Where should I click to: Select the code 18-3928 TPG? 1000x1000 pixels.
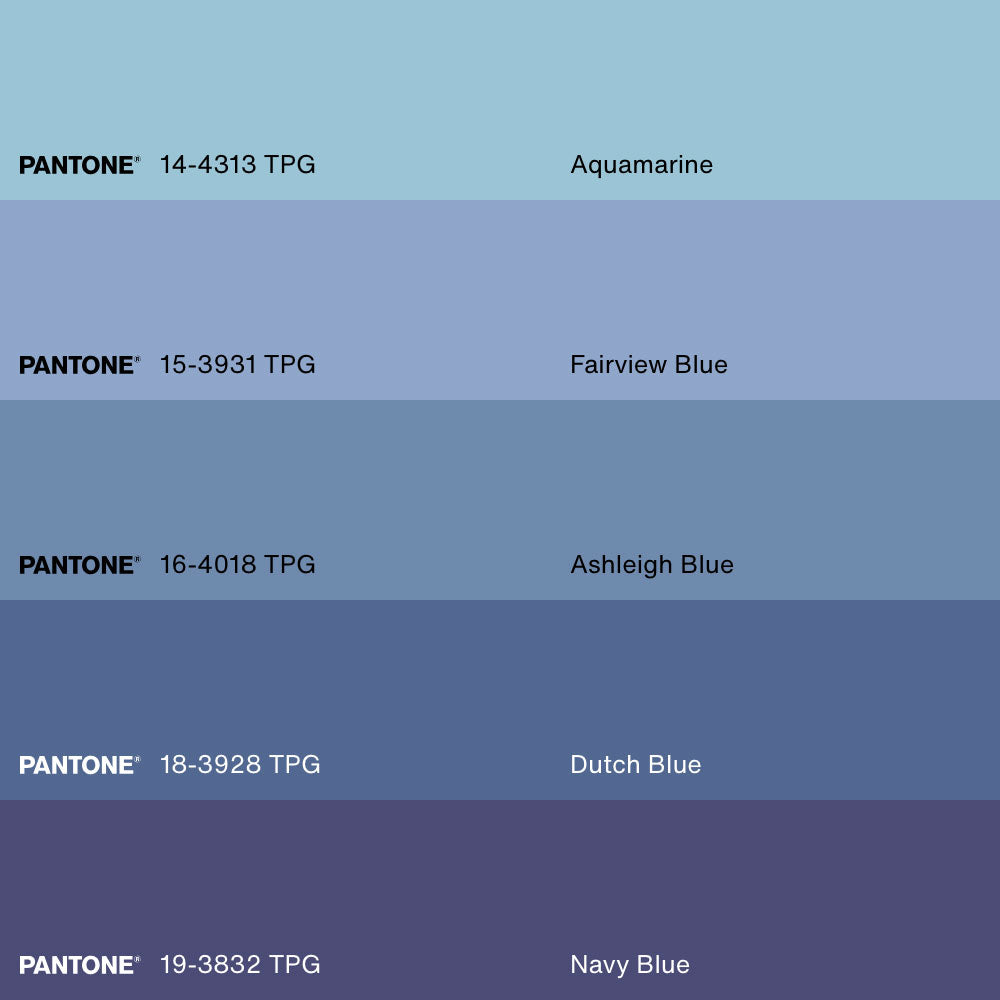240,765
